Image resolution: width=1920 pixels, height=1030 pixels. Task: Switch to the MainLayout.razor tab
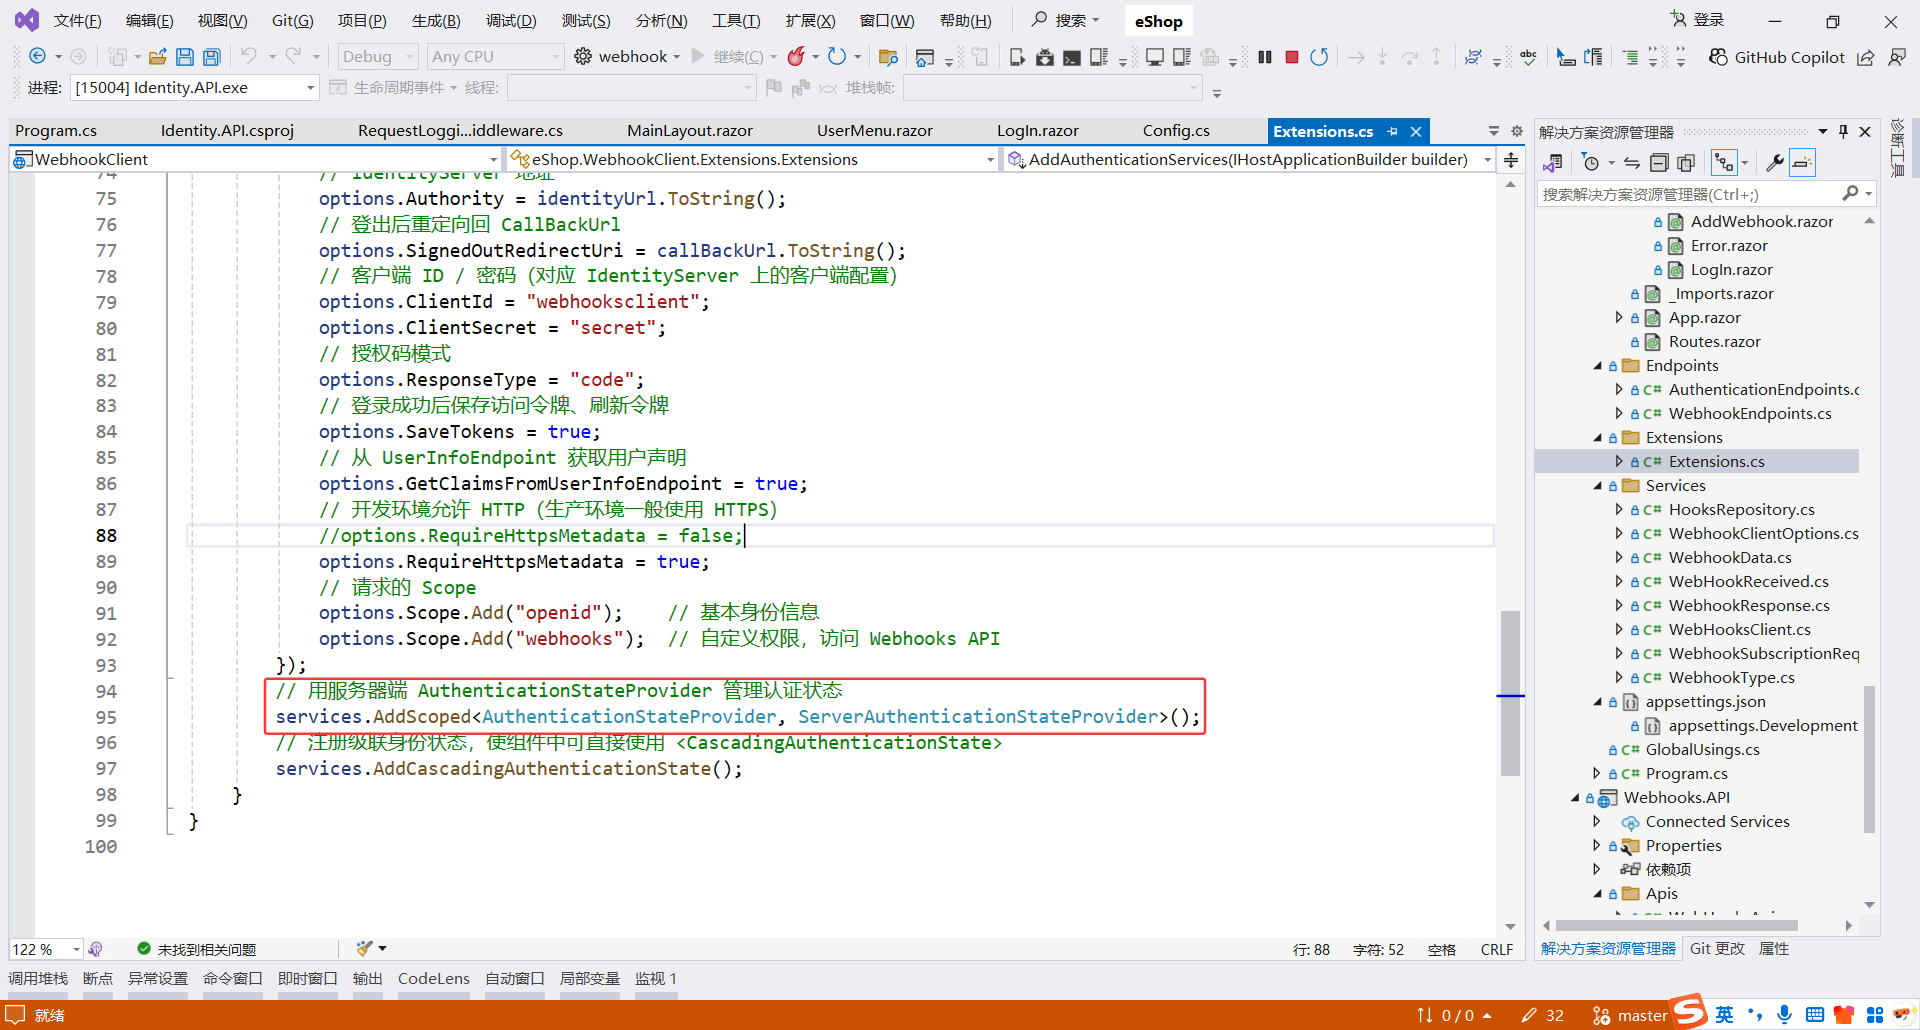click(x=690, y=131)
